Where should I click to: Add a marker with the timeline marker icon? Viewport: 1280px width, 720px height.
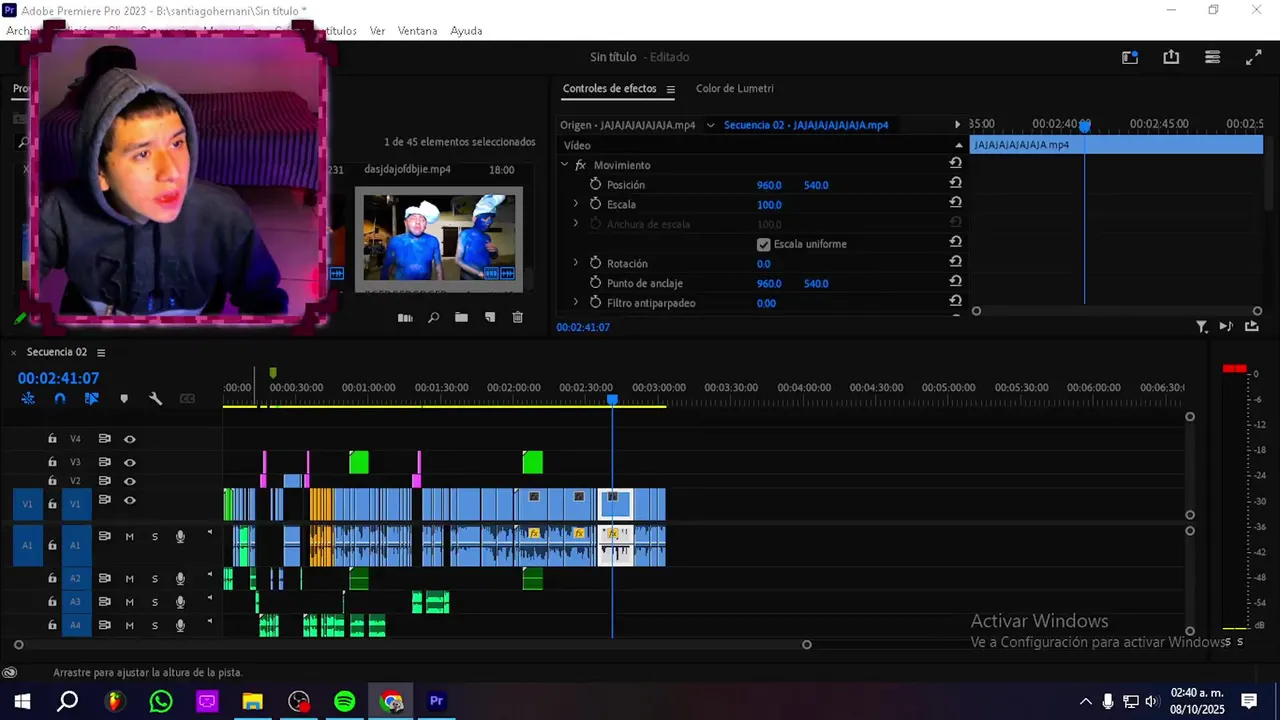(x=124, y=398)
